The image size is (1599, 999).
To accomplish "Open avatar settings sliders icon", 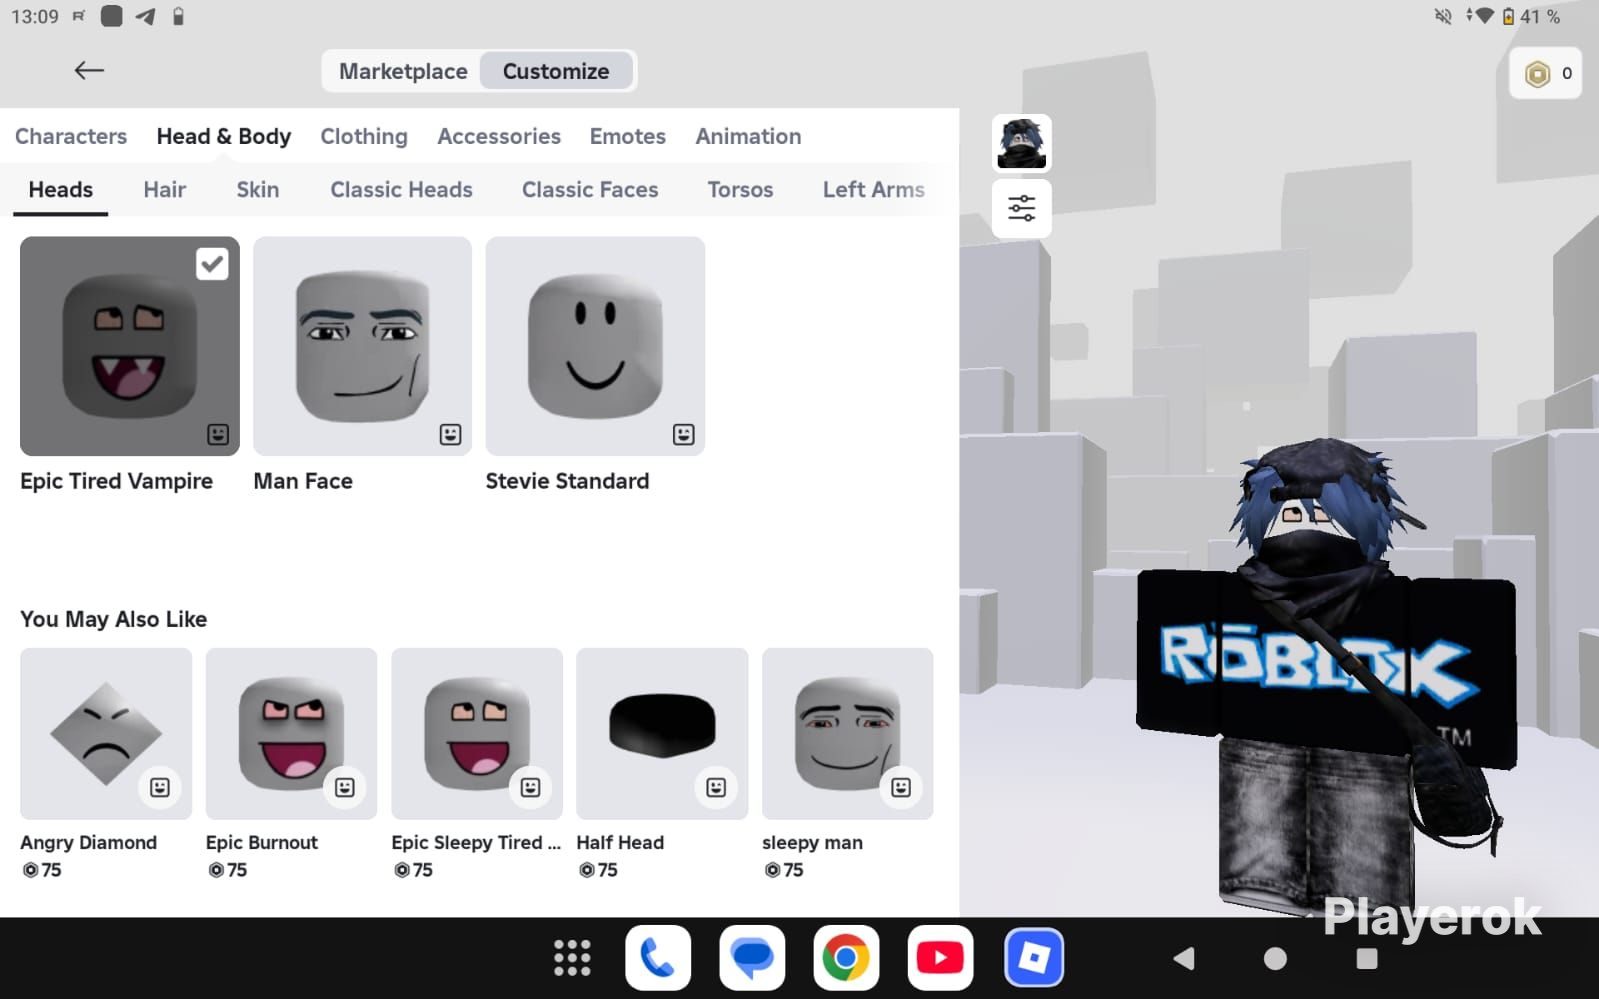I will 1021,208.
